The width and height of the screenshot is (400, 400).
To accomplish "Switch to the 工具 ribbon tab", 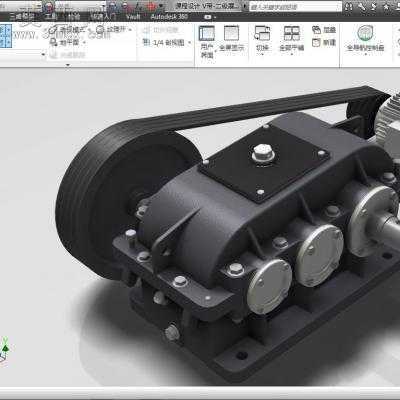I will [x=51, y=17].
